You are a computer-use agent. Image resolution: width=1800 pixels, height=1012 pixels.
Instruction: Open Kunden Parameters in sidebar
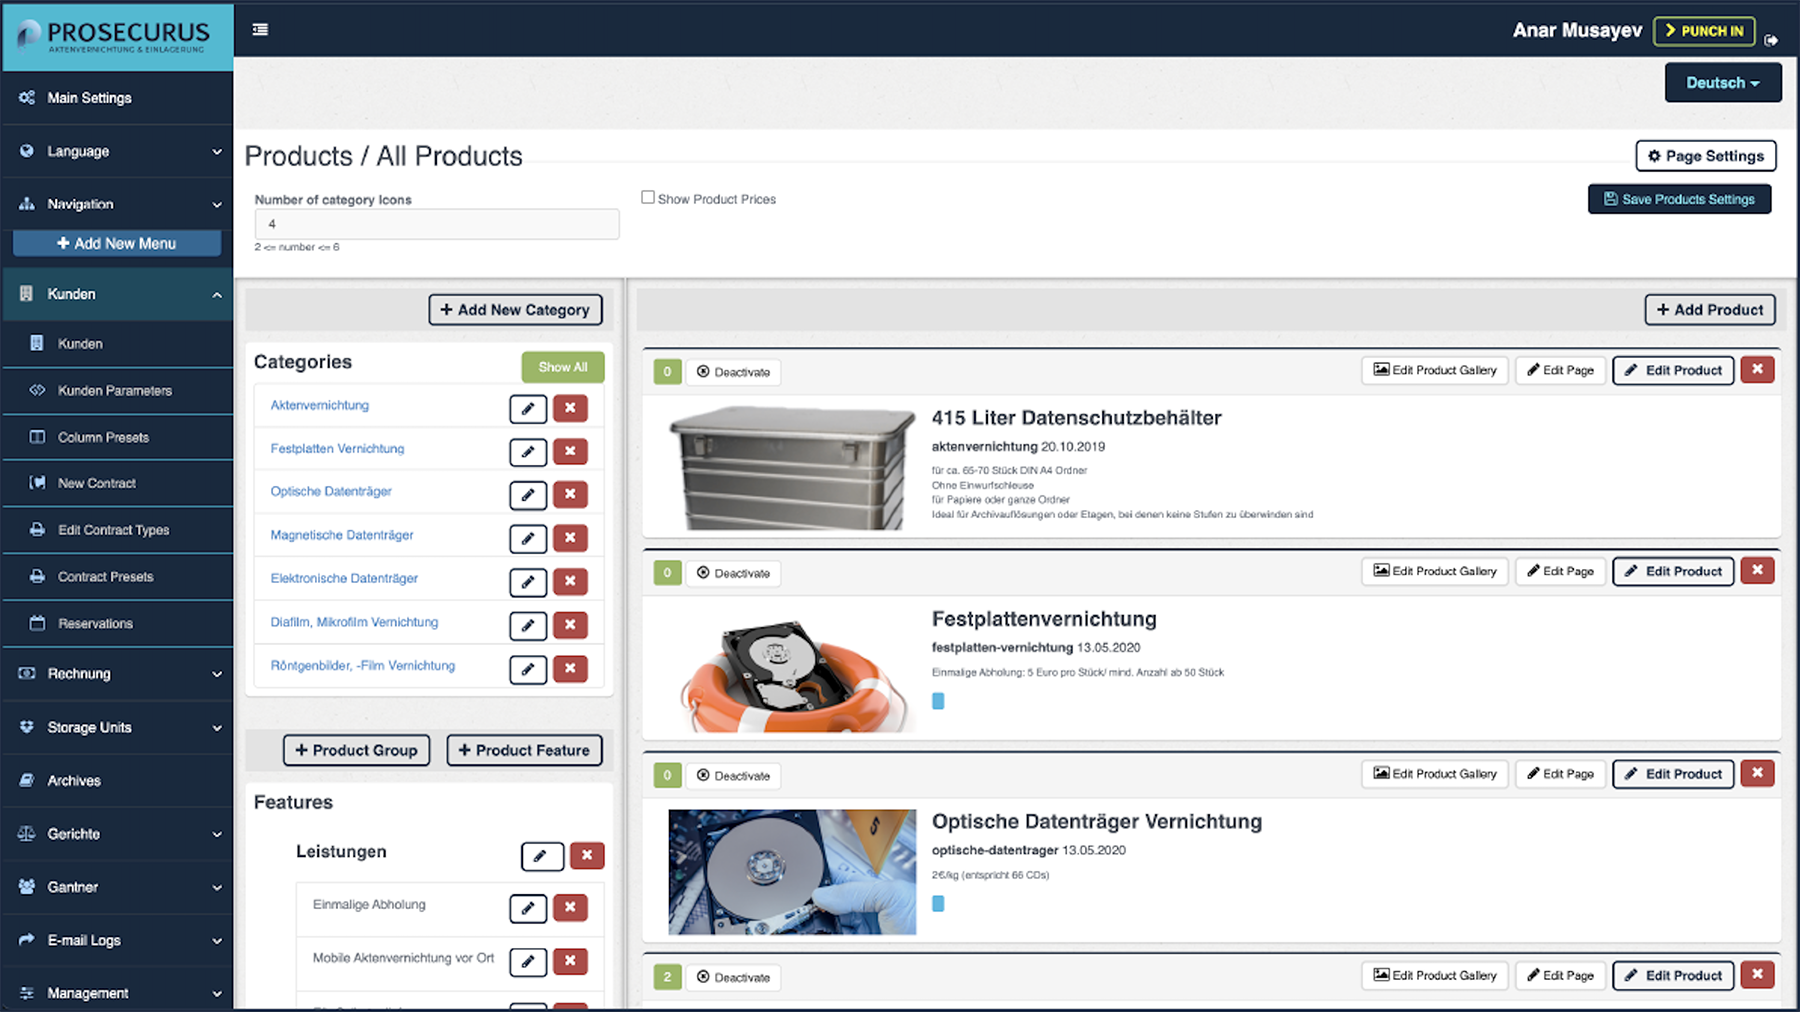115,391
